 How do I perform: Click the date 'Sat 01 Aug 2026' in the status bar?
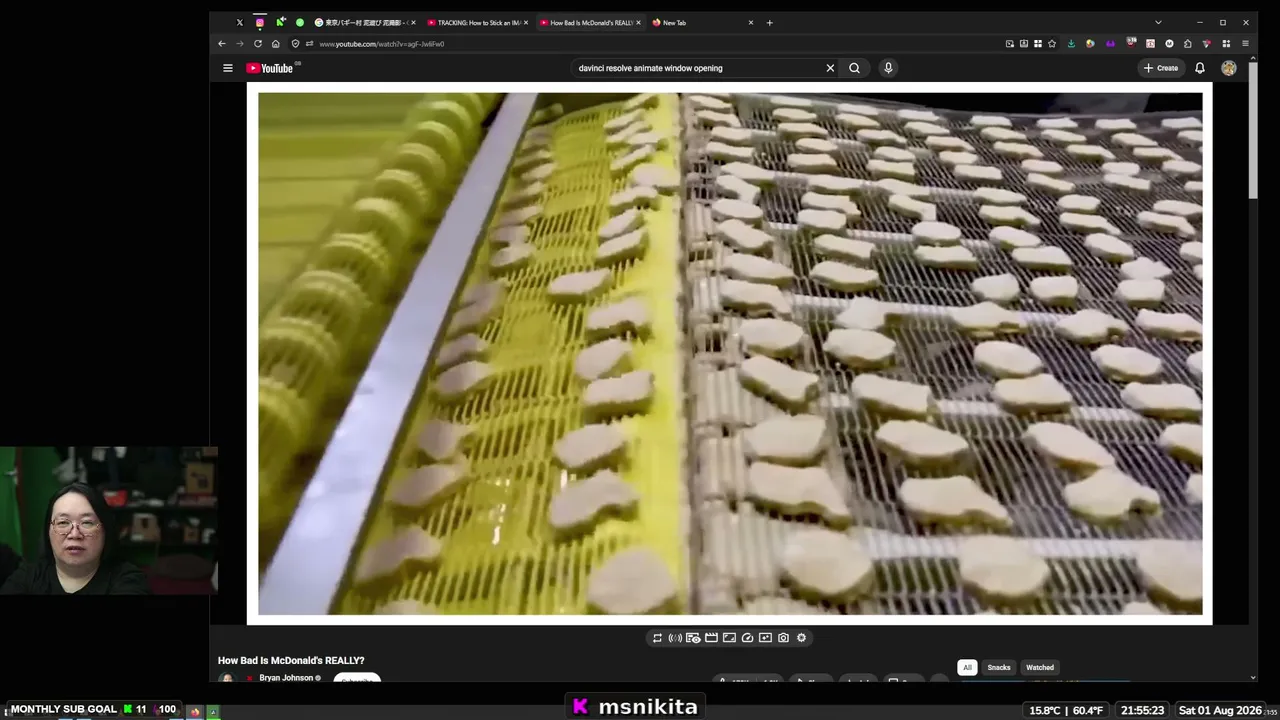click(x=1220, y=710)
